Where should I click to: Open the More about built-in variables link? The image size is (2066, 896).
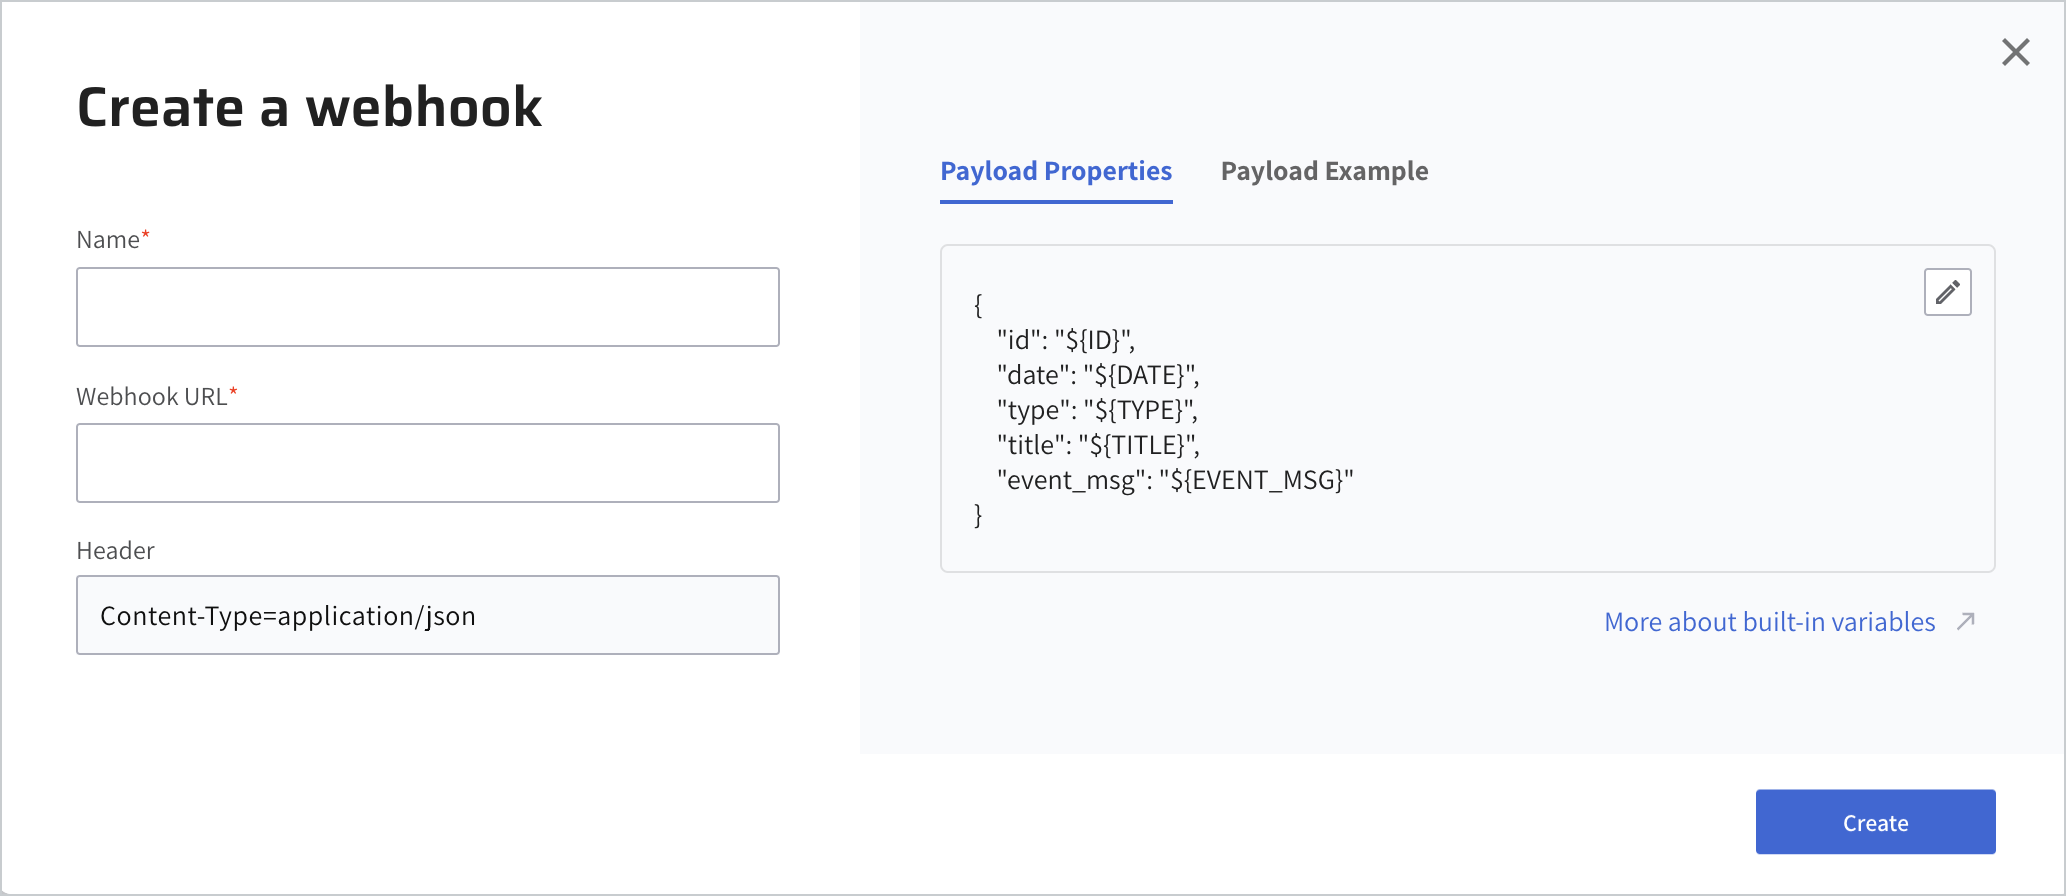(x=1769, y=622)
